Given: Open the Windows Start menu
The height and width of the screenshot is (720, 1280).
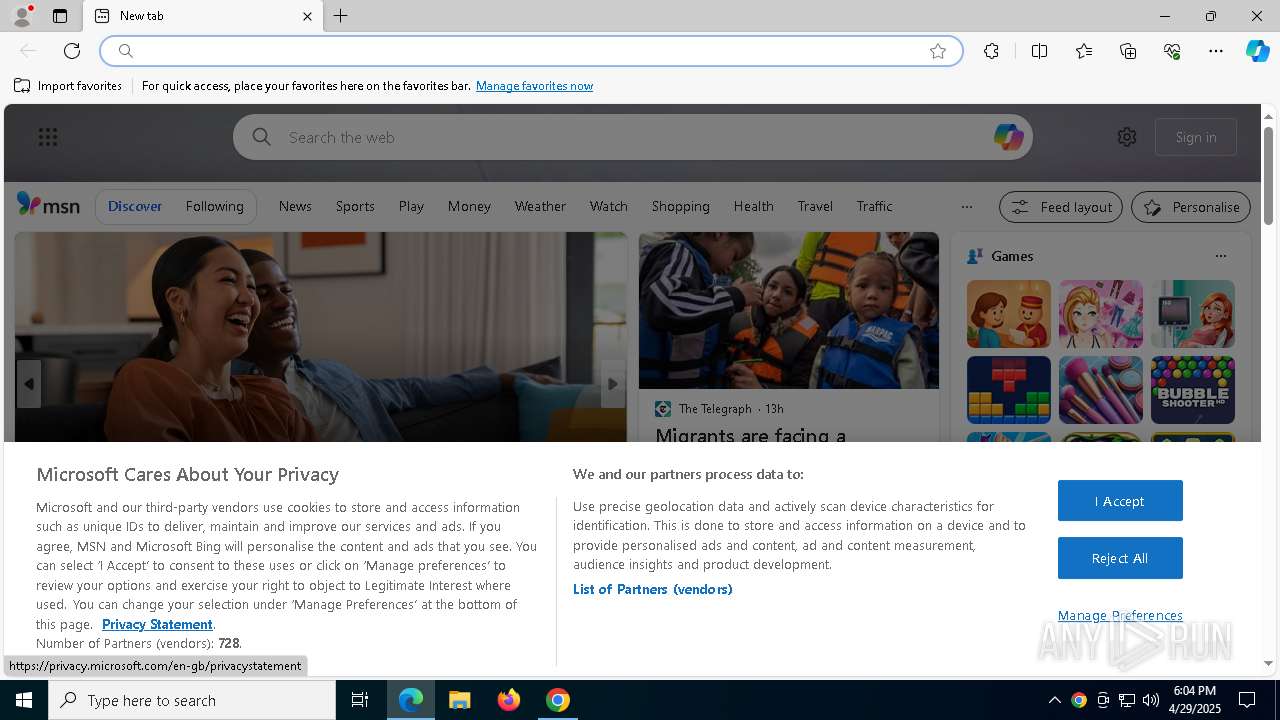Looking at the screenshot, I should (24, 700).
